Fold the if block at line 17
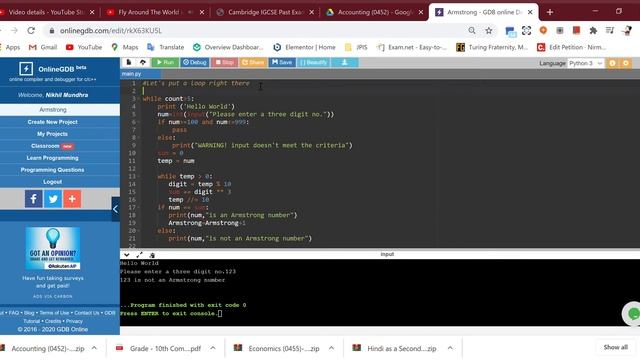 [x=139, y=207]
